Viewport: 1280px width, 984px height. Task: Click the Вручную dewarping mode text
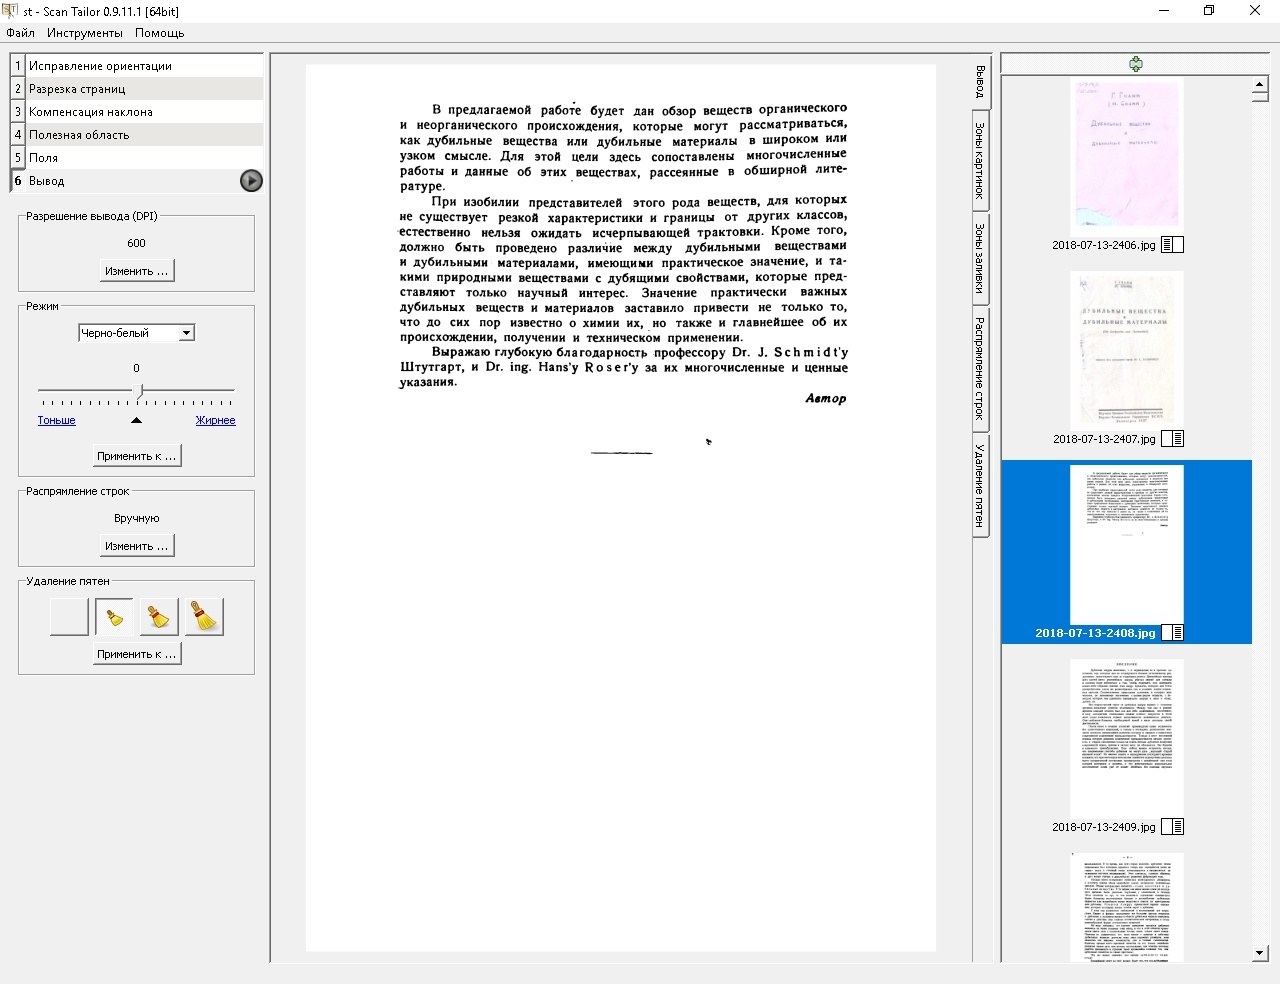[x=136, y=518]
